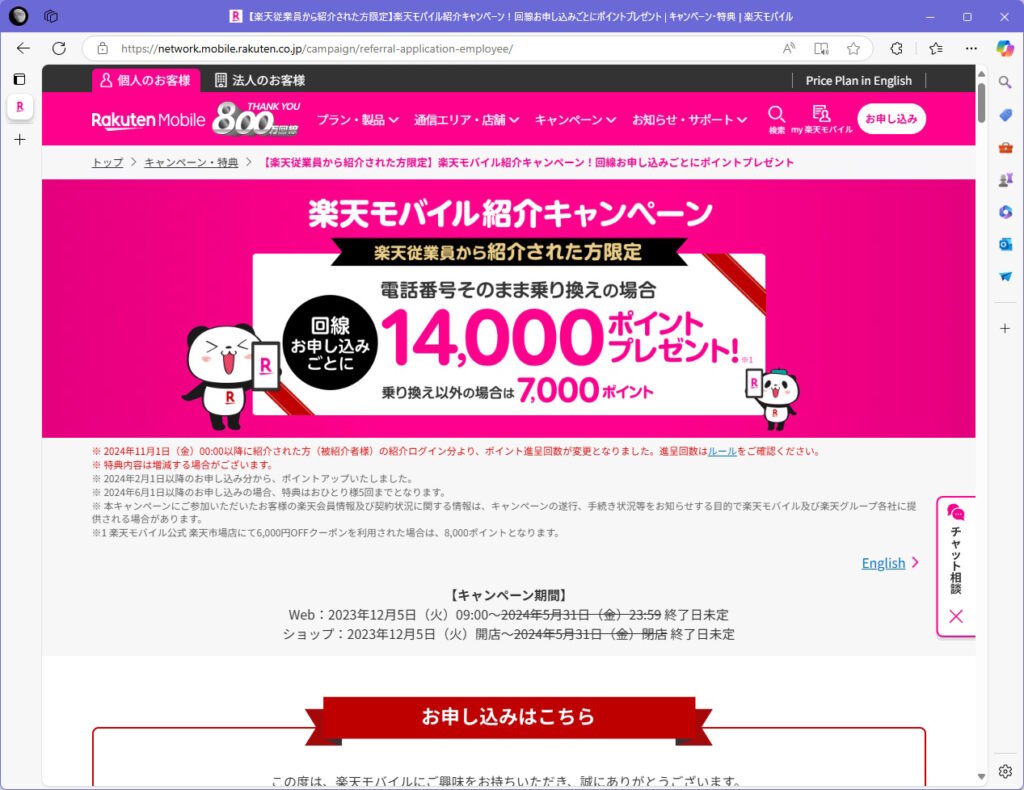Click the Rakuten Mobile logo
The height and width of the screenshot is (790, 1024).
pos(148,120)
